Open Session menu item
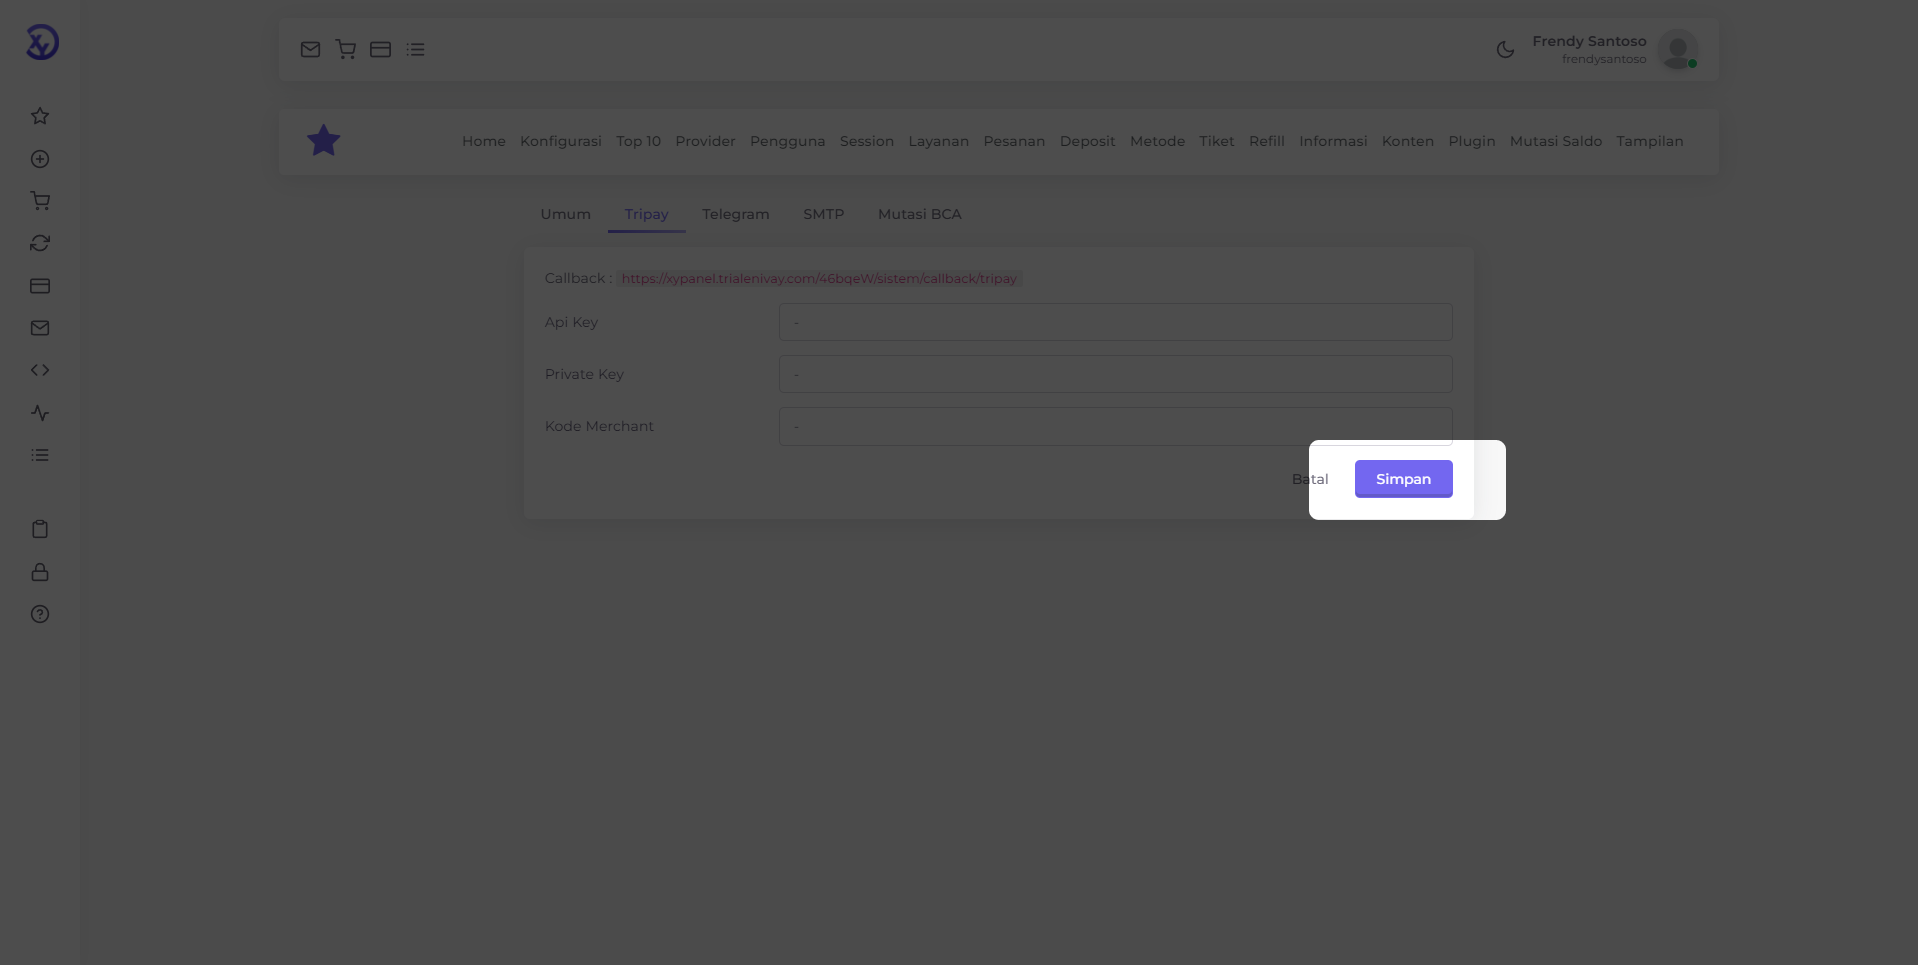This screenshot has height=965, width=1918. 867,141
